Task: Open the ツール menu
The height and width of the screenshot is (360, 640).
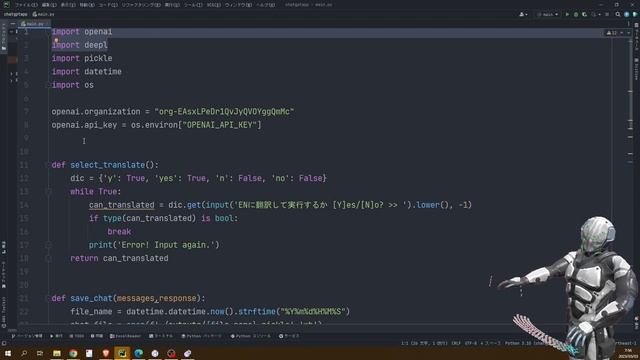Action: tap(193, 5)
